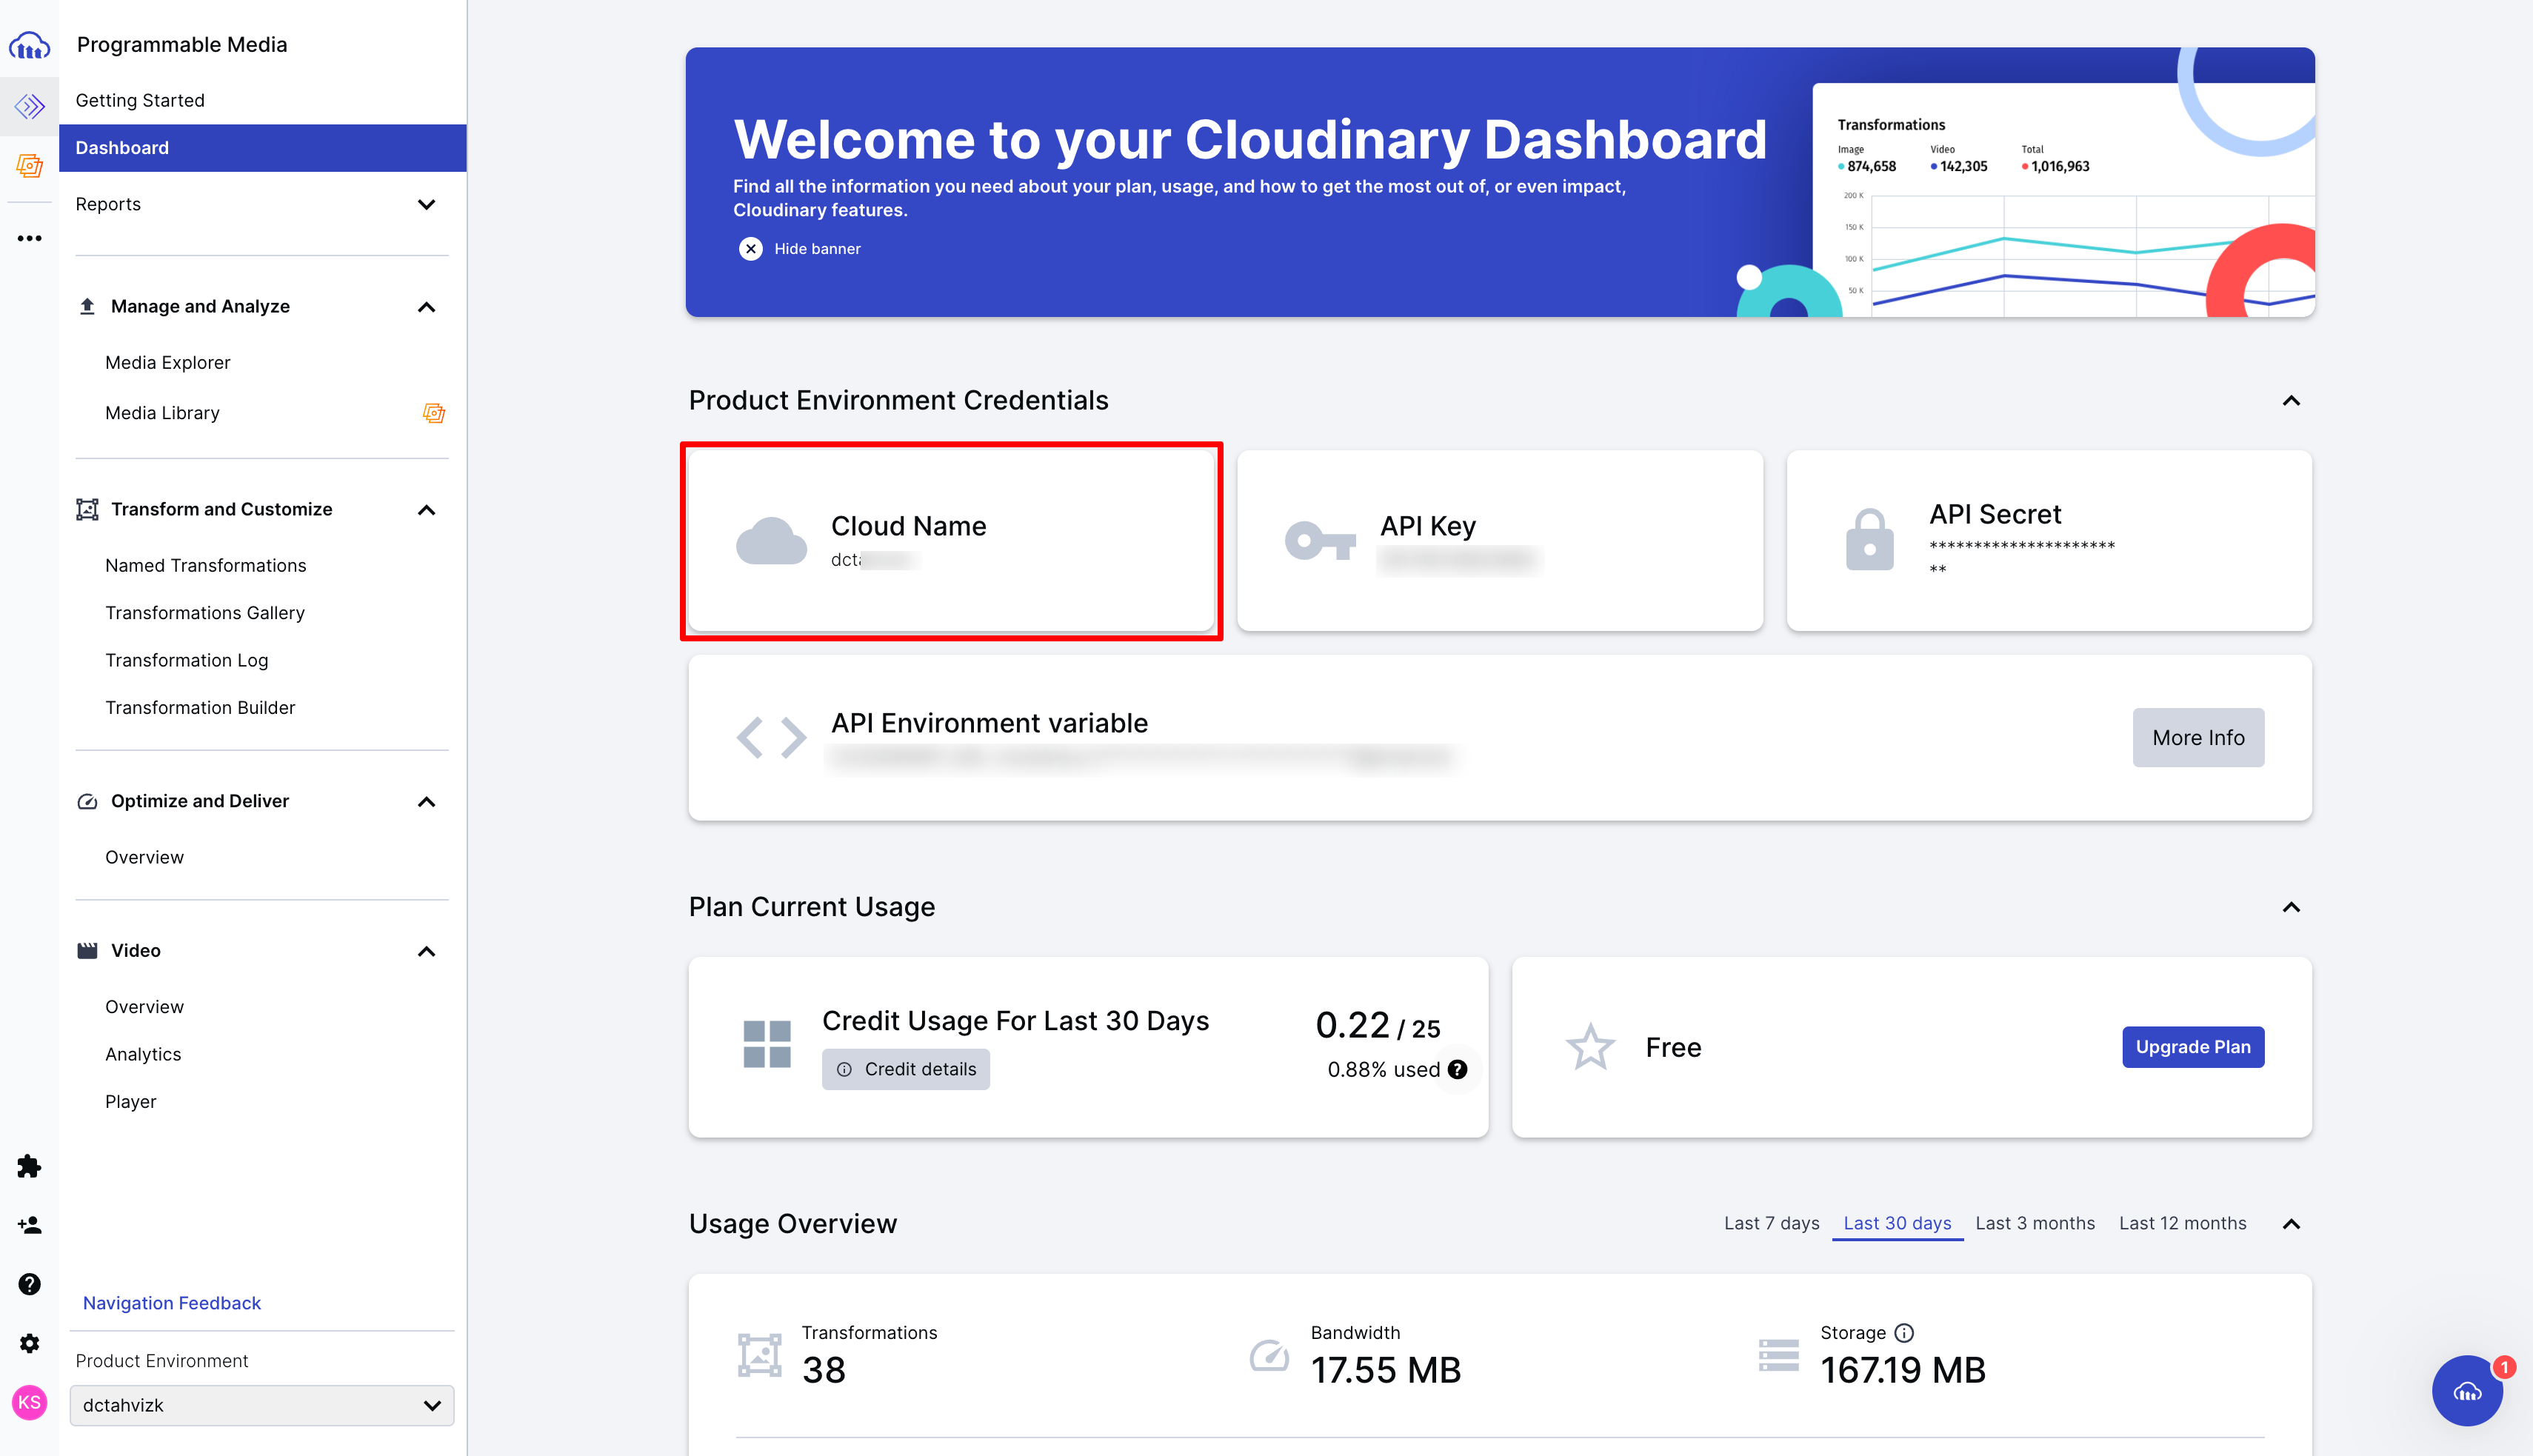Collapse the Product Environment Credentials section
Image resolution: width=2533 pixels, height=1456 pixels.
2291,401
